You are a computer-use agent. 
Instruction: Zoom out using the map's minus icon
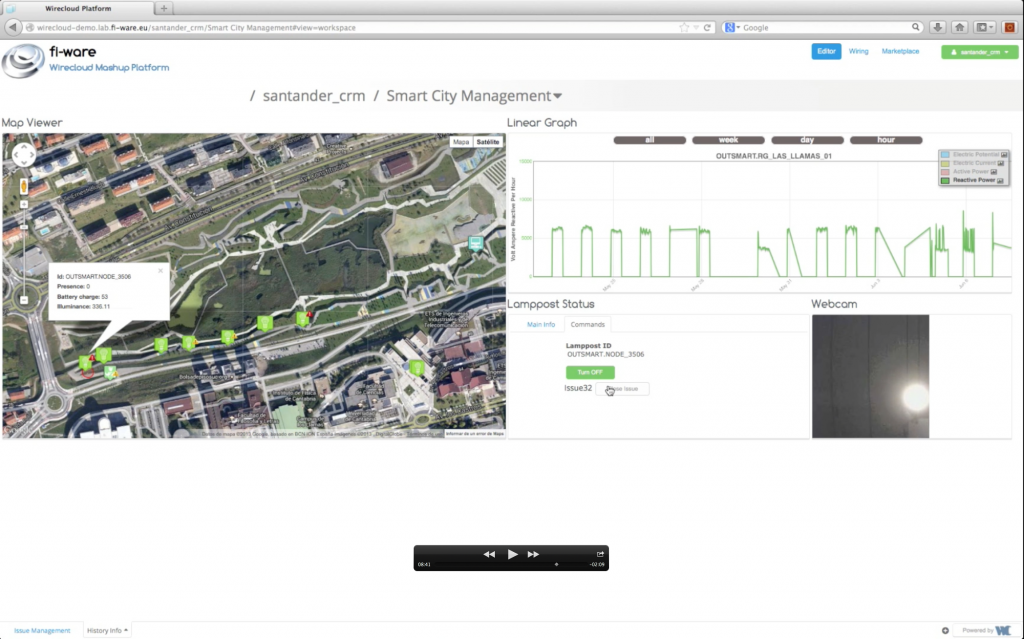point(23,299)
